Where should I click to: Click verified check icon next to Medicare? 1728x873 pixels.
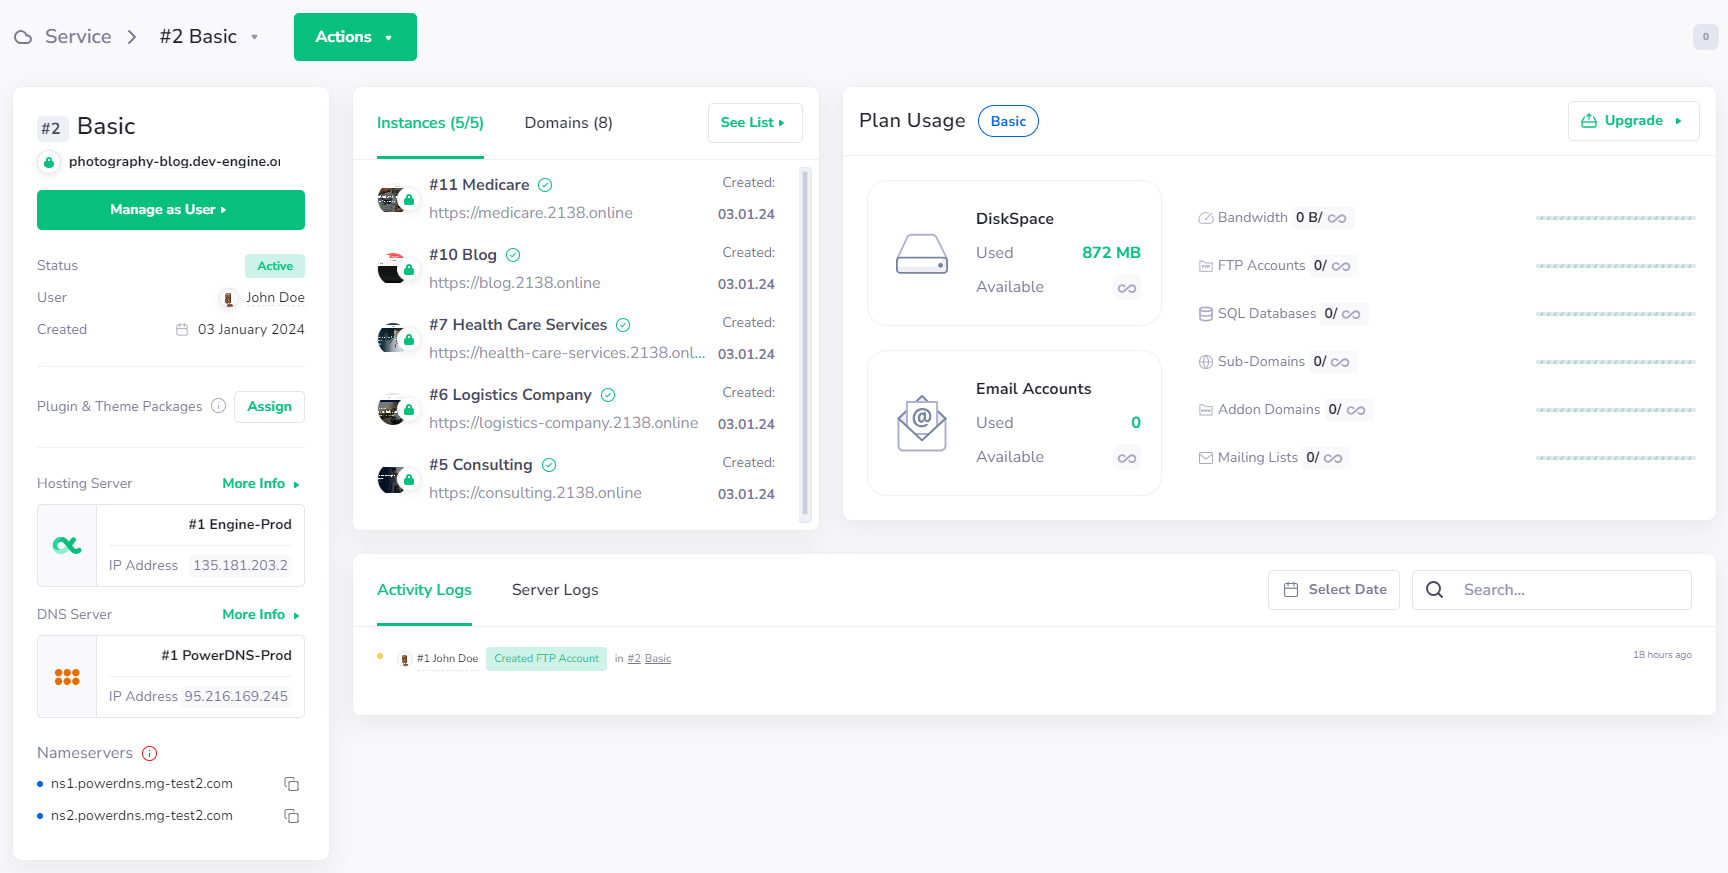coord(545,185)
